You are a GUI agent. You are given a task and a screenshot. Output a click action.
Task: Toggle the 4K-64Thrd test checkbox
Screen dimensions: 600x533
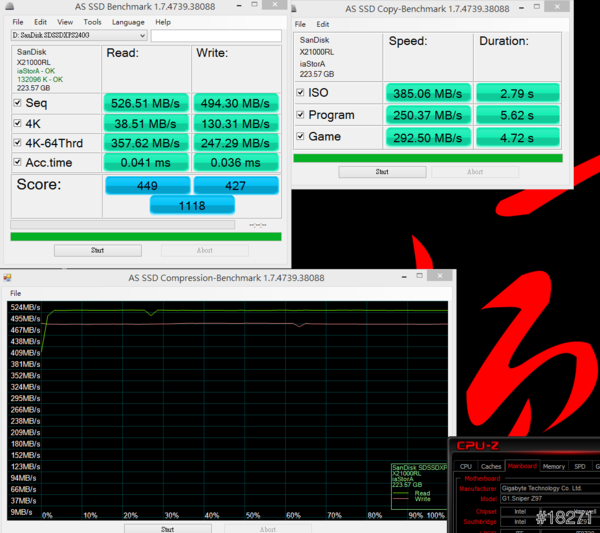(18, 143)
